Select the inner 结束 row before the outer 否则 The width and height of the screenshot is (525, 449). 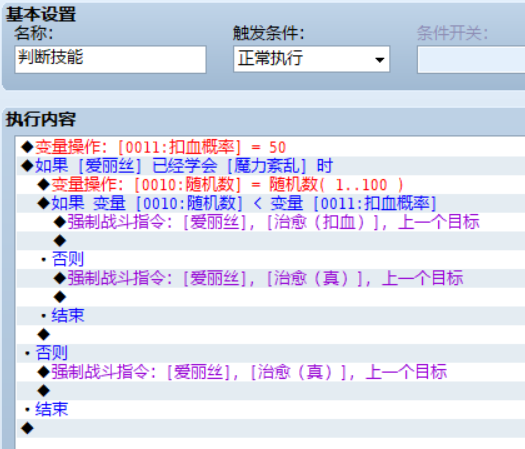pos(271,316)
